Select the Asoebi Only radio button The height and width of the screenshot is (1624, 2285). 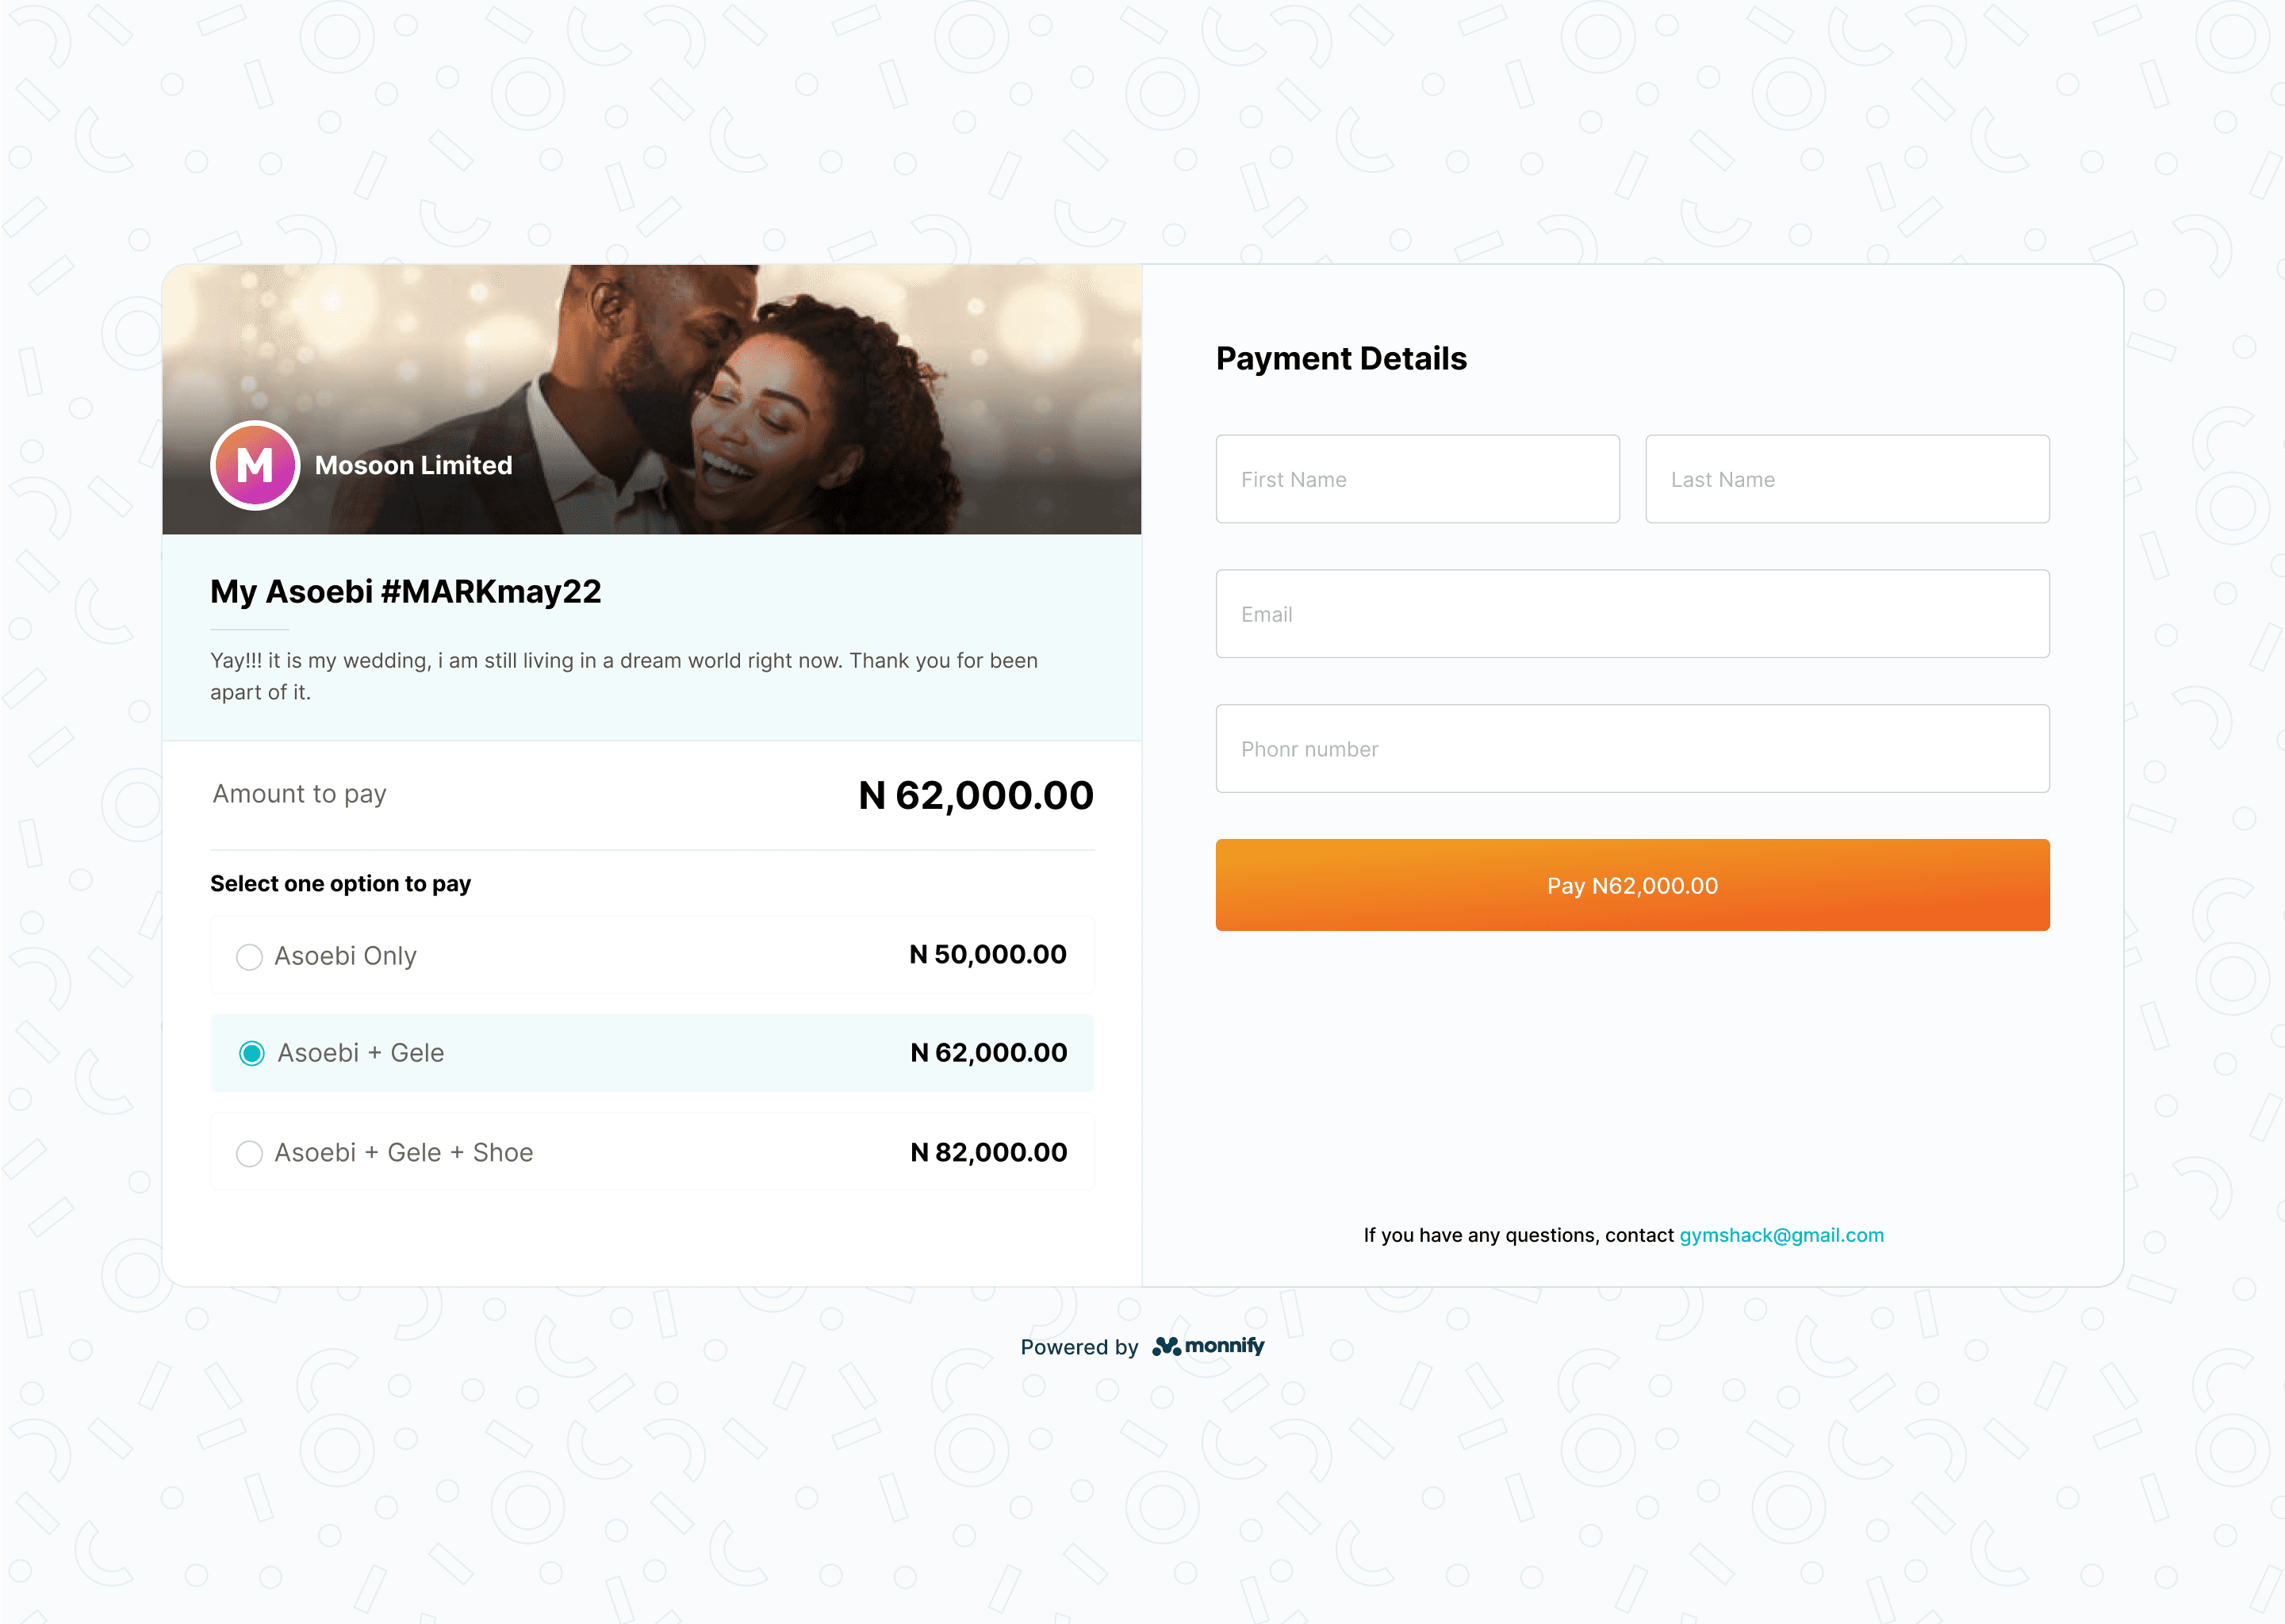[x=249, y=956]
